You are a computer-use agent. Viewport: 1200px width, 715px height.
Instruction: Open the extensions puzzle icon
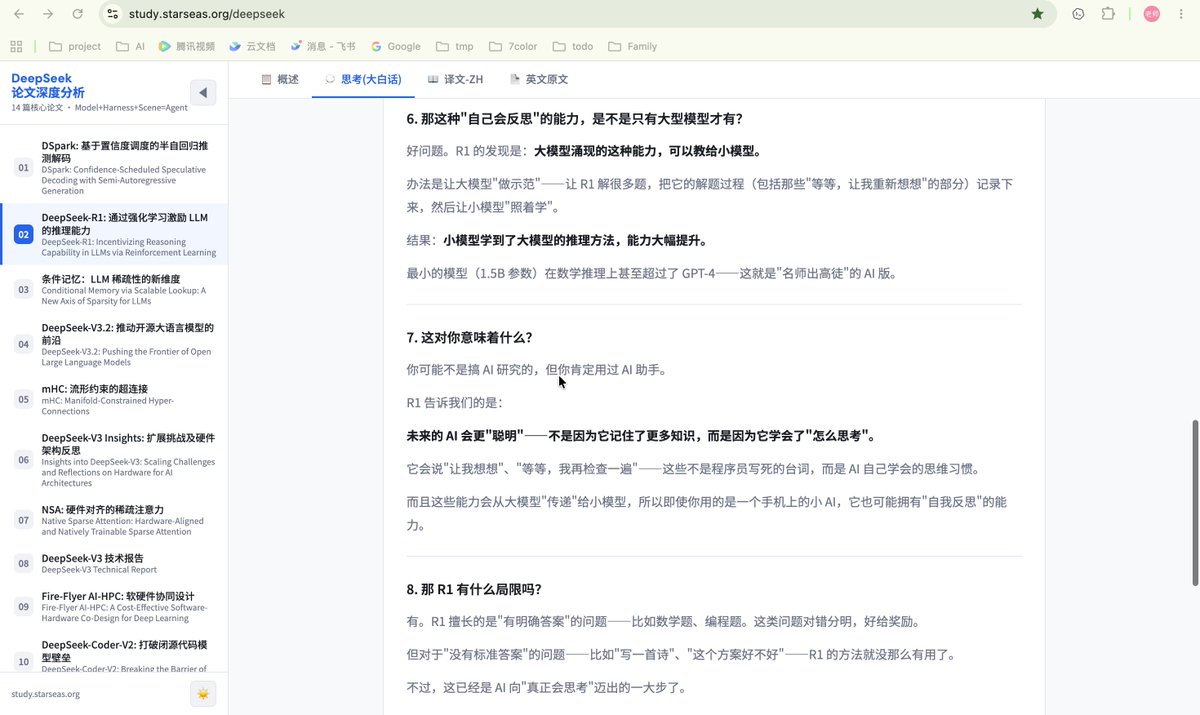[x=1108, y=14]
